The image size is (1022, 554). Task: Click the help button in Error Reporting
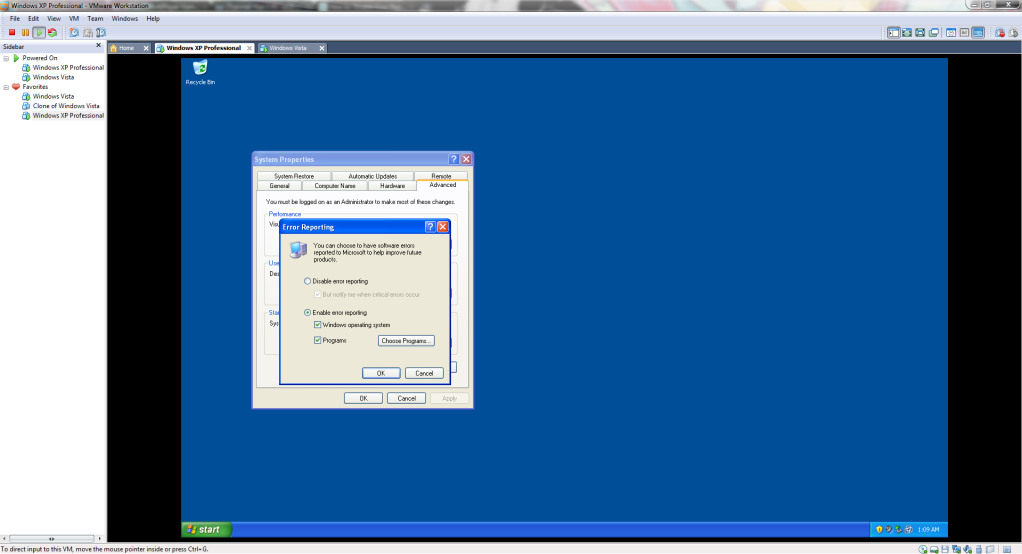click(430, 227)
